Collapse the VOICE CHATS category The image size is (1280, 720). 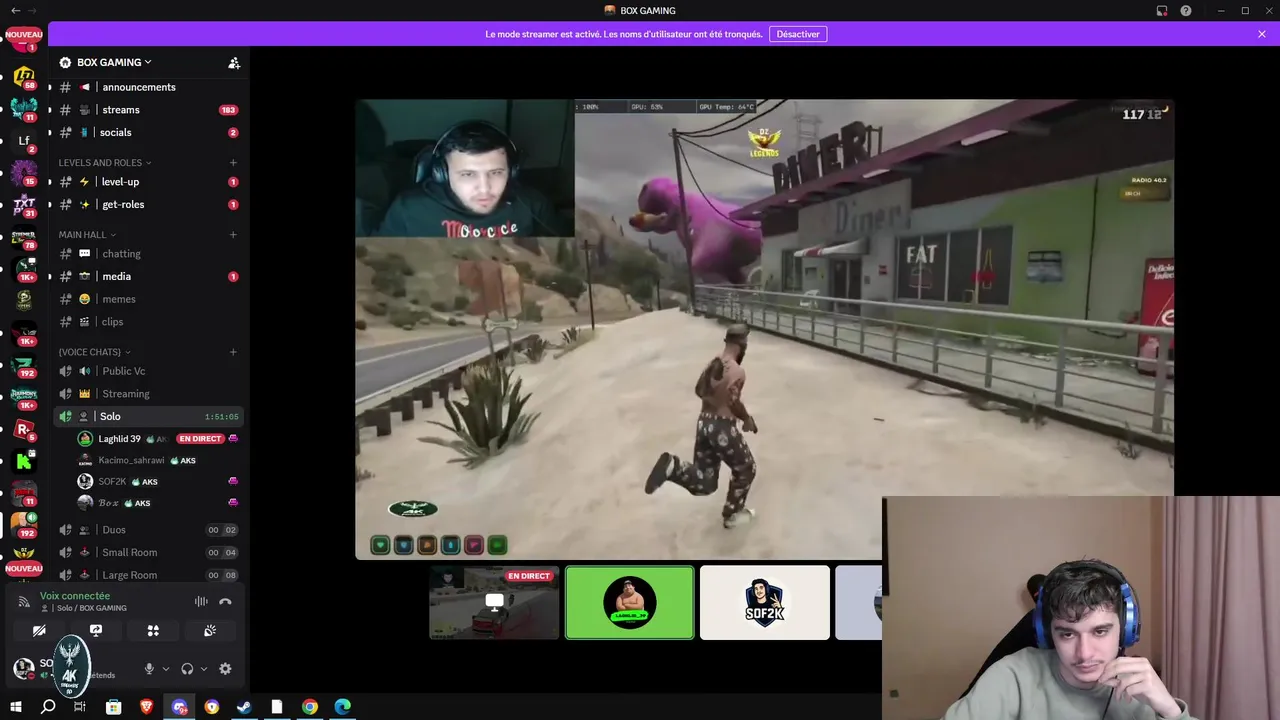[x=94, y=352]
